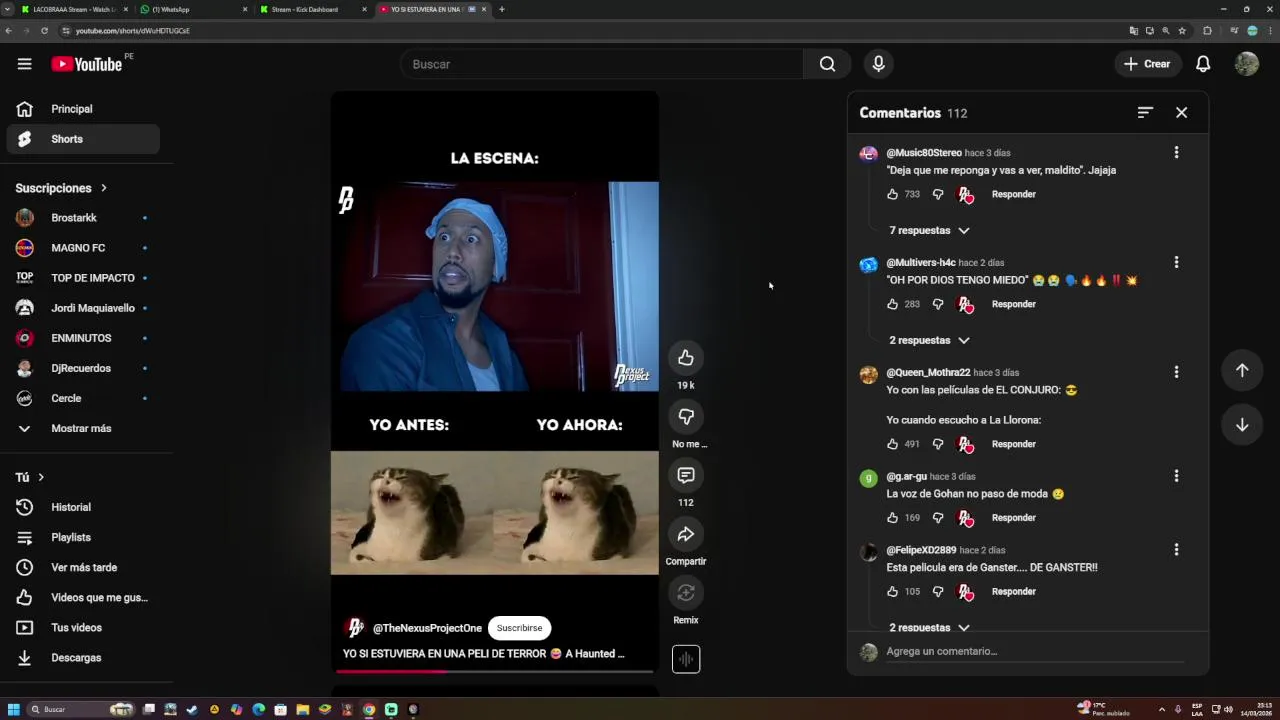
Task: Select Principal in the sidebar
Action: 84,109
